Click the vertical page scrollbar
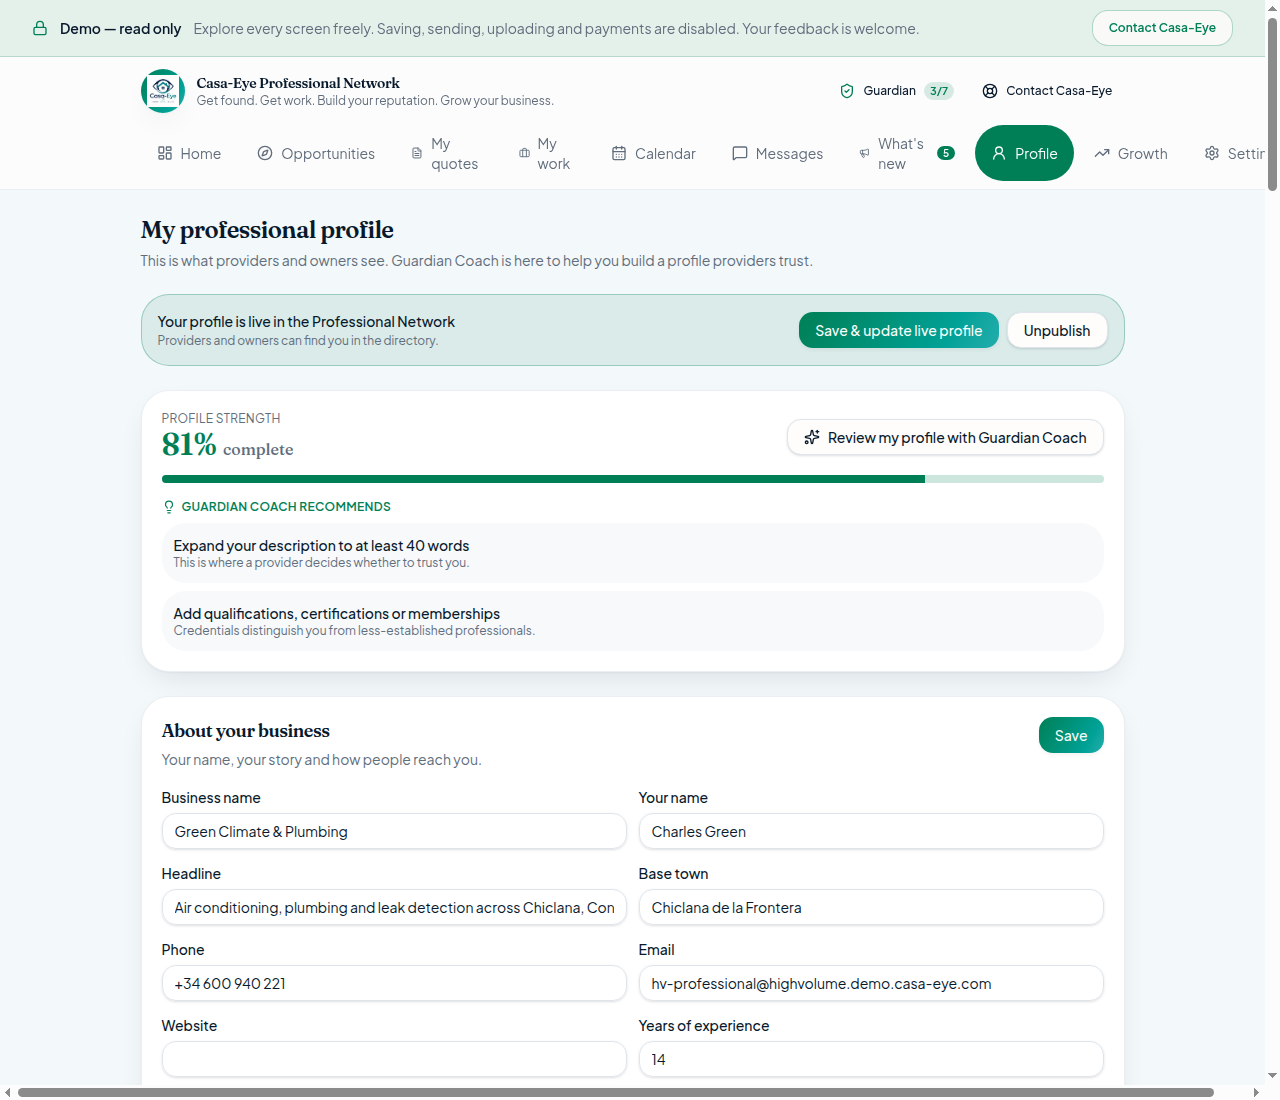The height and width of the screenshot is (1100, 1280). [x=1272, y=104]
